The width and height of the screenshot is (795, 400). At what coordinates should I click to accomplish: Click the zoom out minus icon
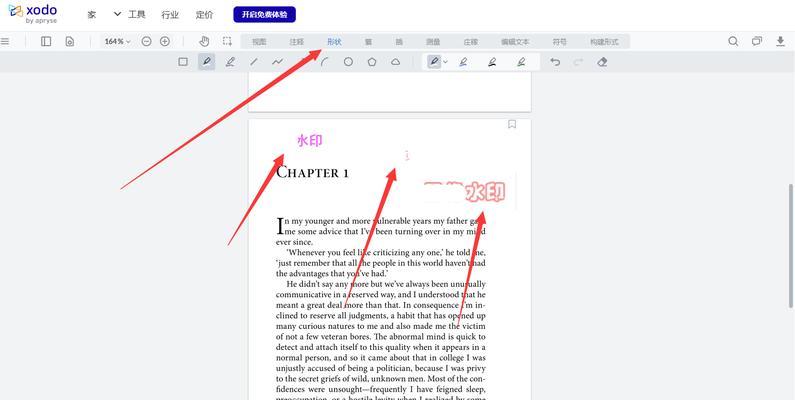147,42
